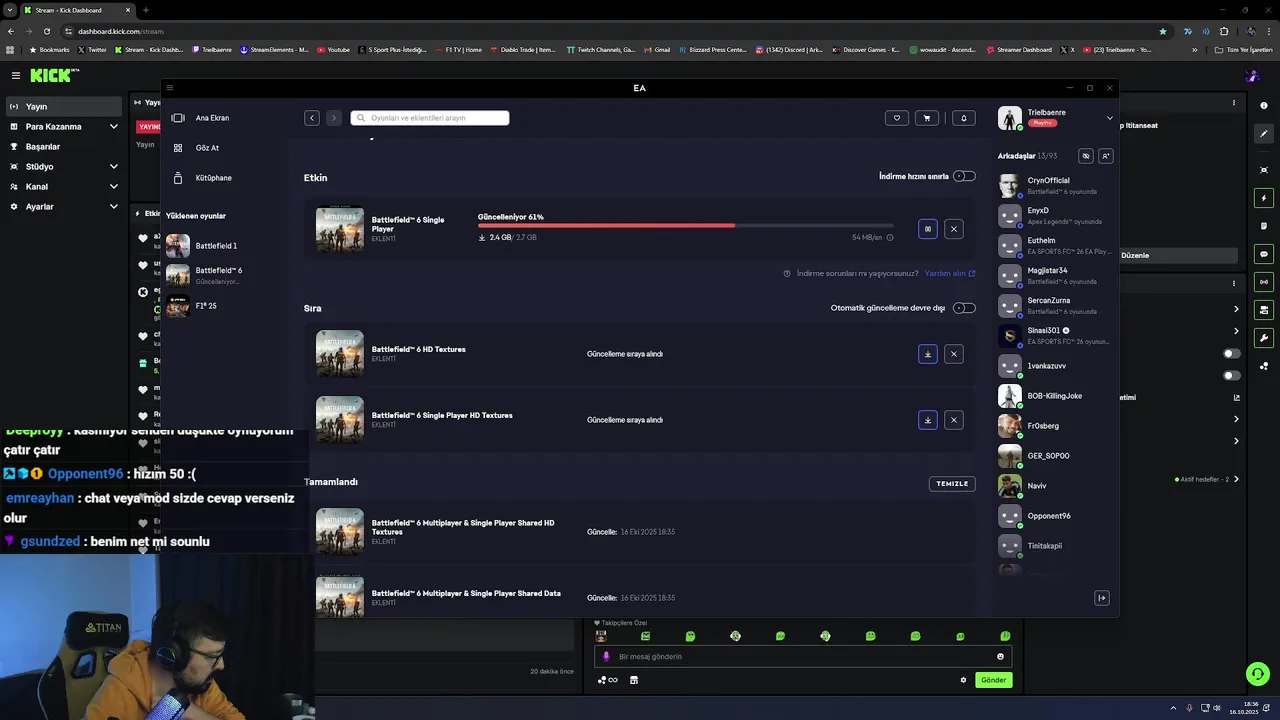1280x720 pixels.
Task: Toggle İndirme hızını sınırla switch
Action: 964,176
